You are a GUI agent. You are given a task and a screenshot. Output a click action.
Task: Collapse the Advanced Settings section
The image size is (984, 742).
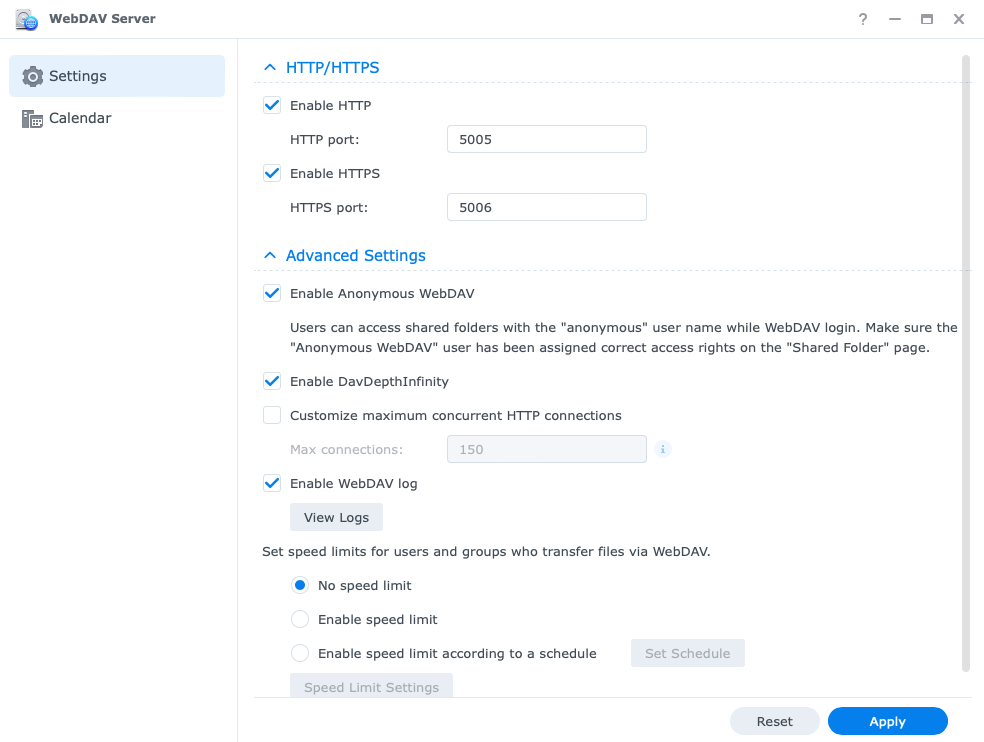coord(268,255)
